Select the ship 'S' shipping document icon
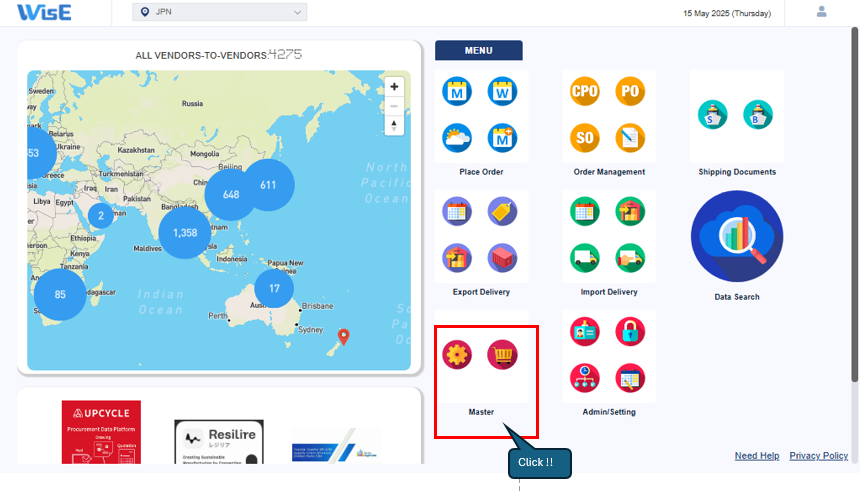Image resolution: width=860 pixels, height=494 pixels. (713, 115)
